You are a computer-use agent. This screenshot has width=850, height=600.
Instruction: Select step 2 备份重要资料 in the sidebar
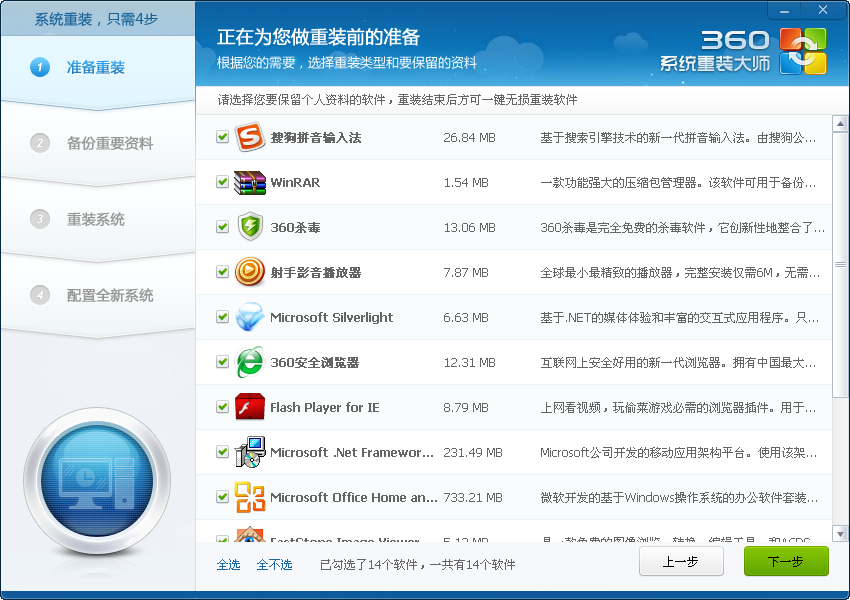pos(110,143)
